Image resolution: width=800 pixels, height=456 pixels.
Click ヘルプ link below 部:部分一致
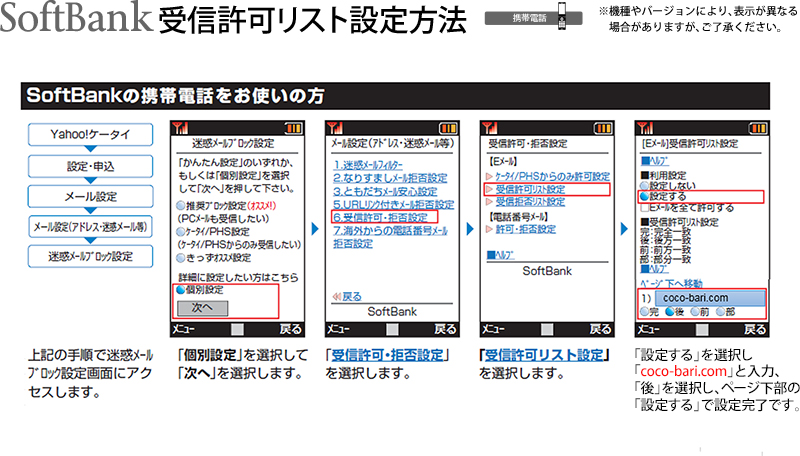point(654,269)
